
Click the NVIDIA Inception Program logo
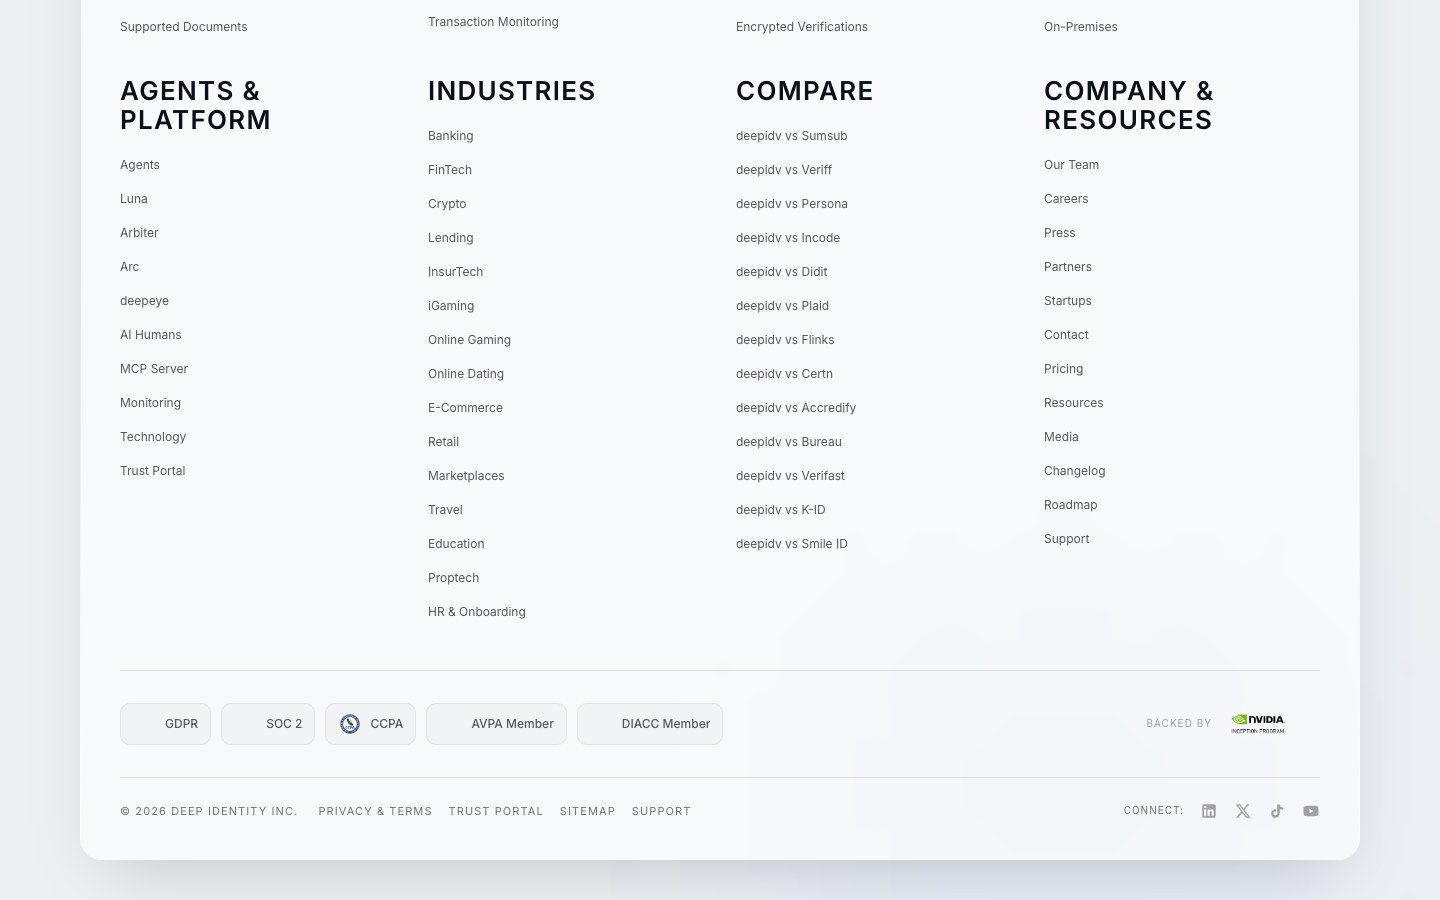pos(1258,723)
